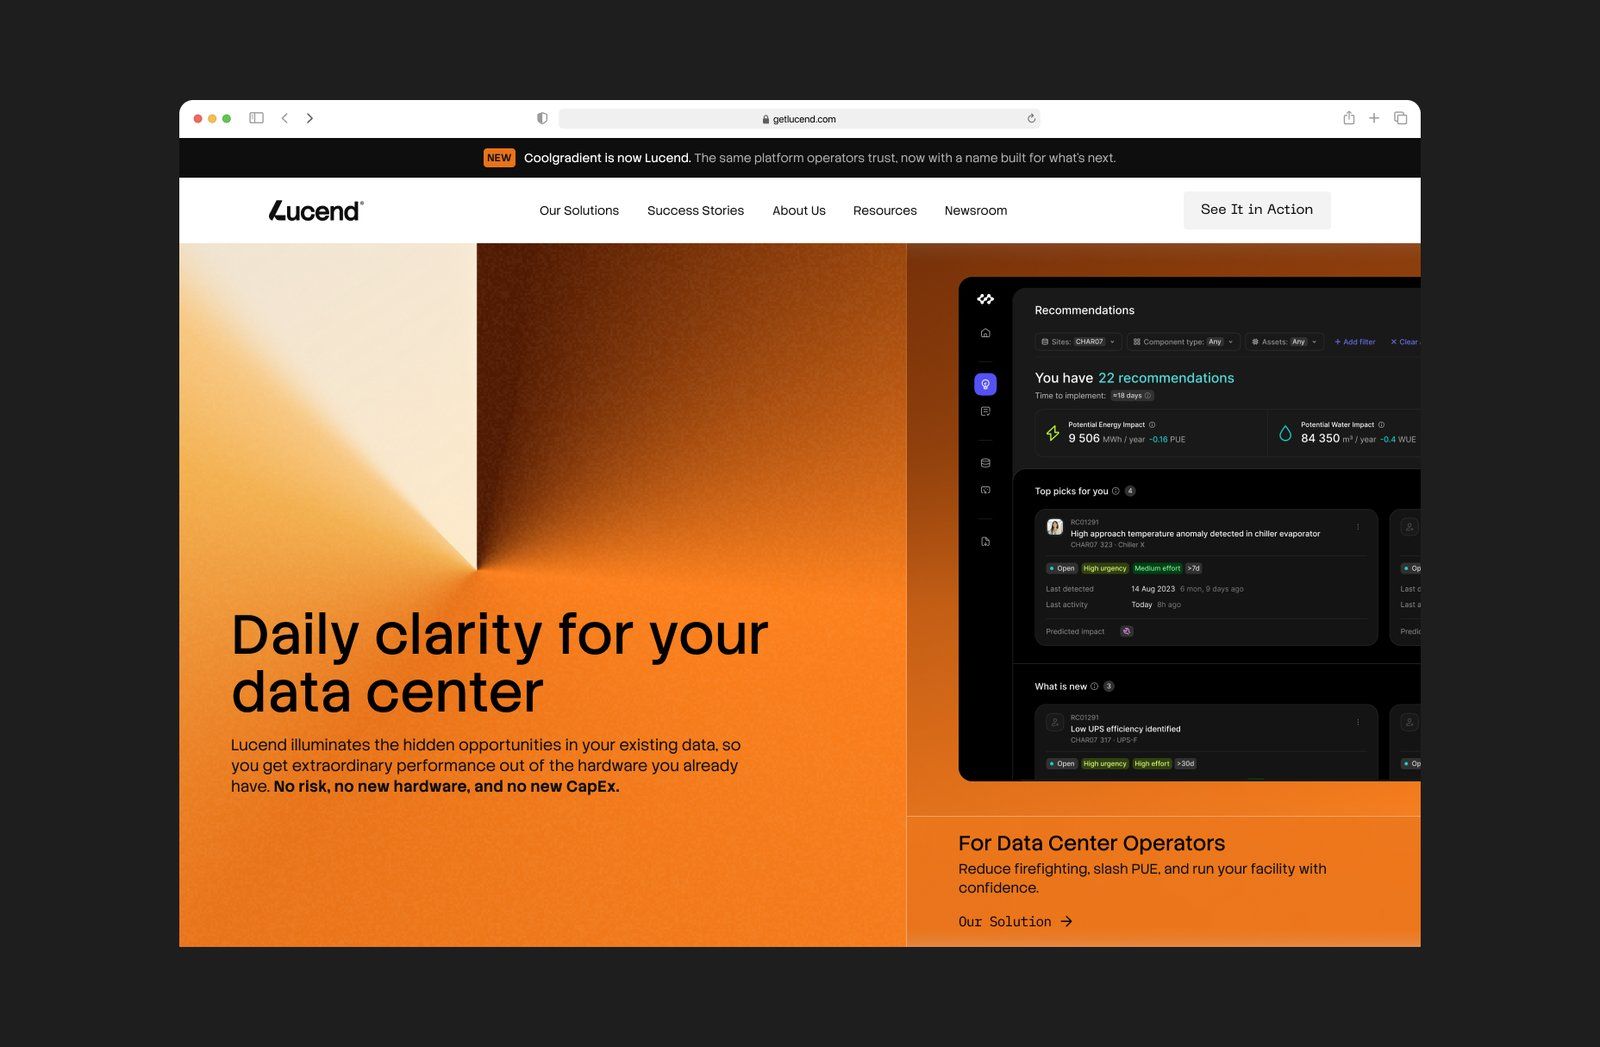Open the Sites CHAR07 filter dropdown
Screen dimensions: 1600x1047
coord(1078,342)
